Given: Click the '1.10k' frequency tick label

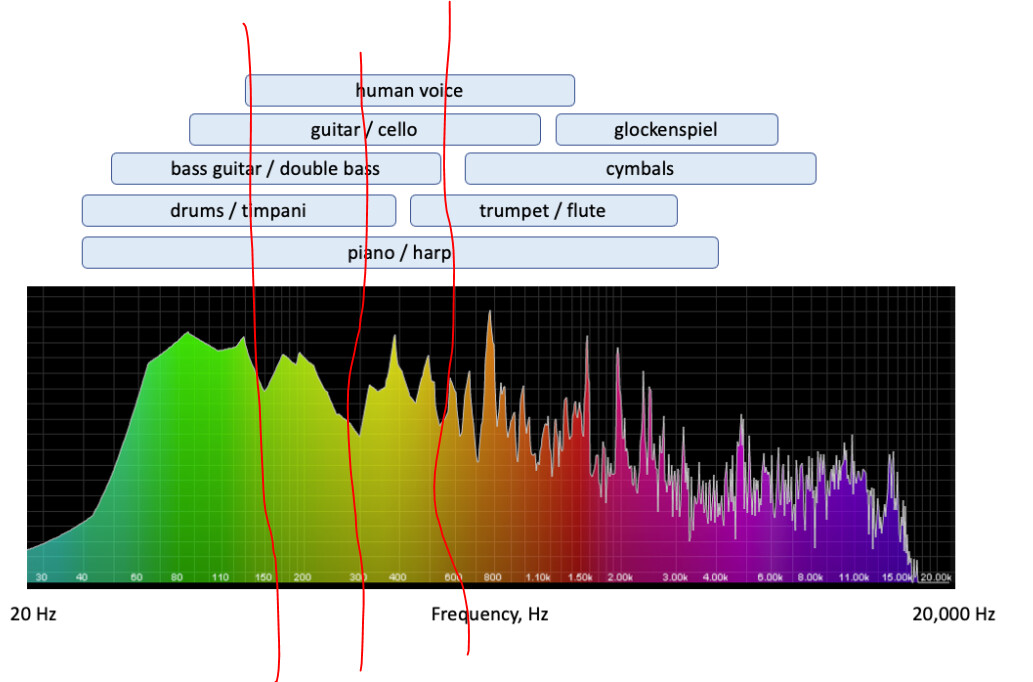Looking at the screenshot, I should click(538, 577).
